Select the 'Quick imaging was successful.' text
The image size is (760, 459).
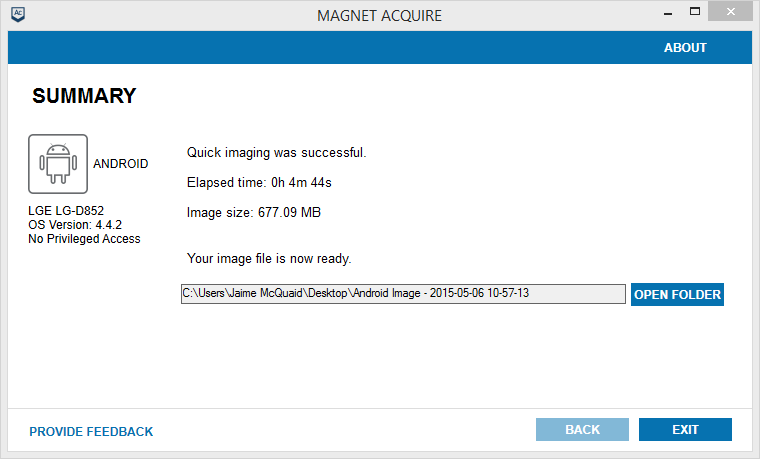276,153
